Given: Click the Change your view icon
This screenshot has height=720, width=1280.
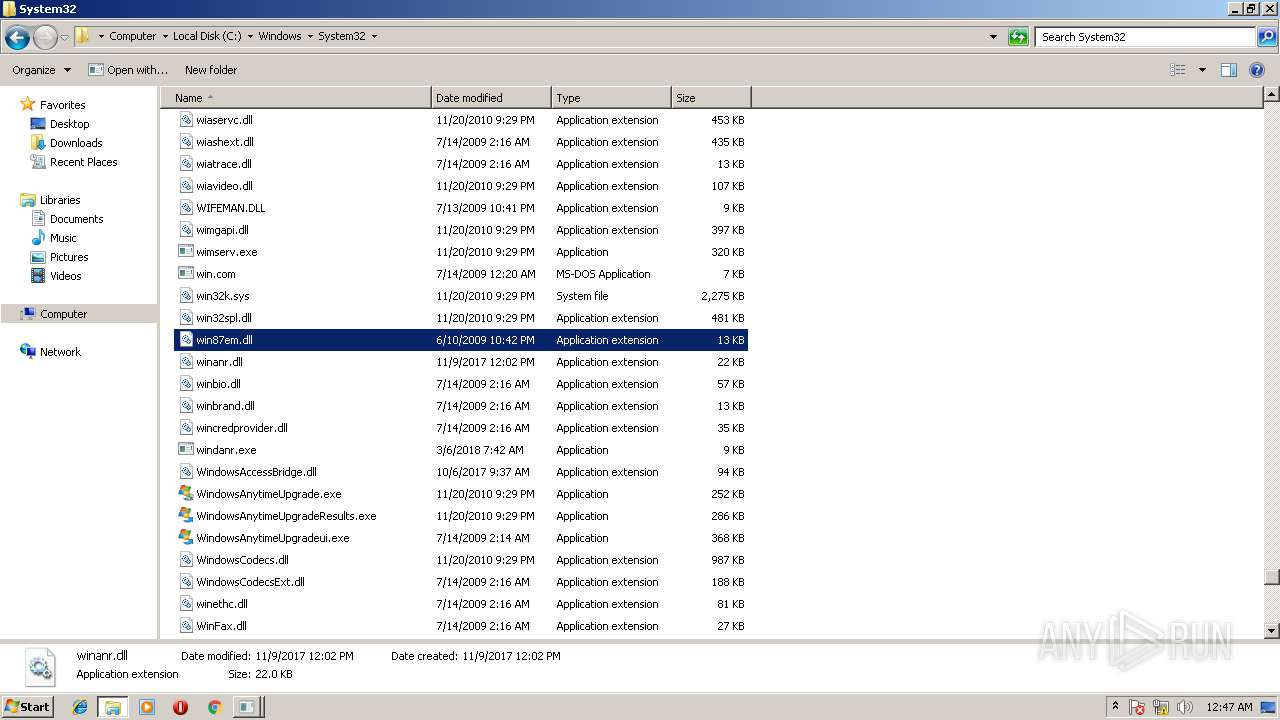Looking at the screenshot, I should pyautogui.click(x=1178, y=70).
